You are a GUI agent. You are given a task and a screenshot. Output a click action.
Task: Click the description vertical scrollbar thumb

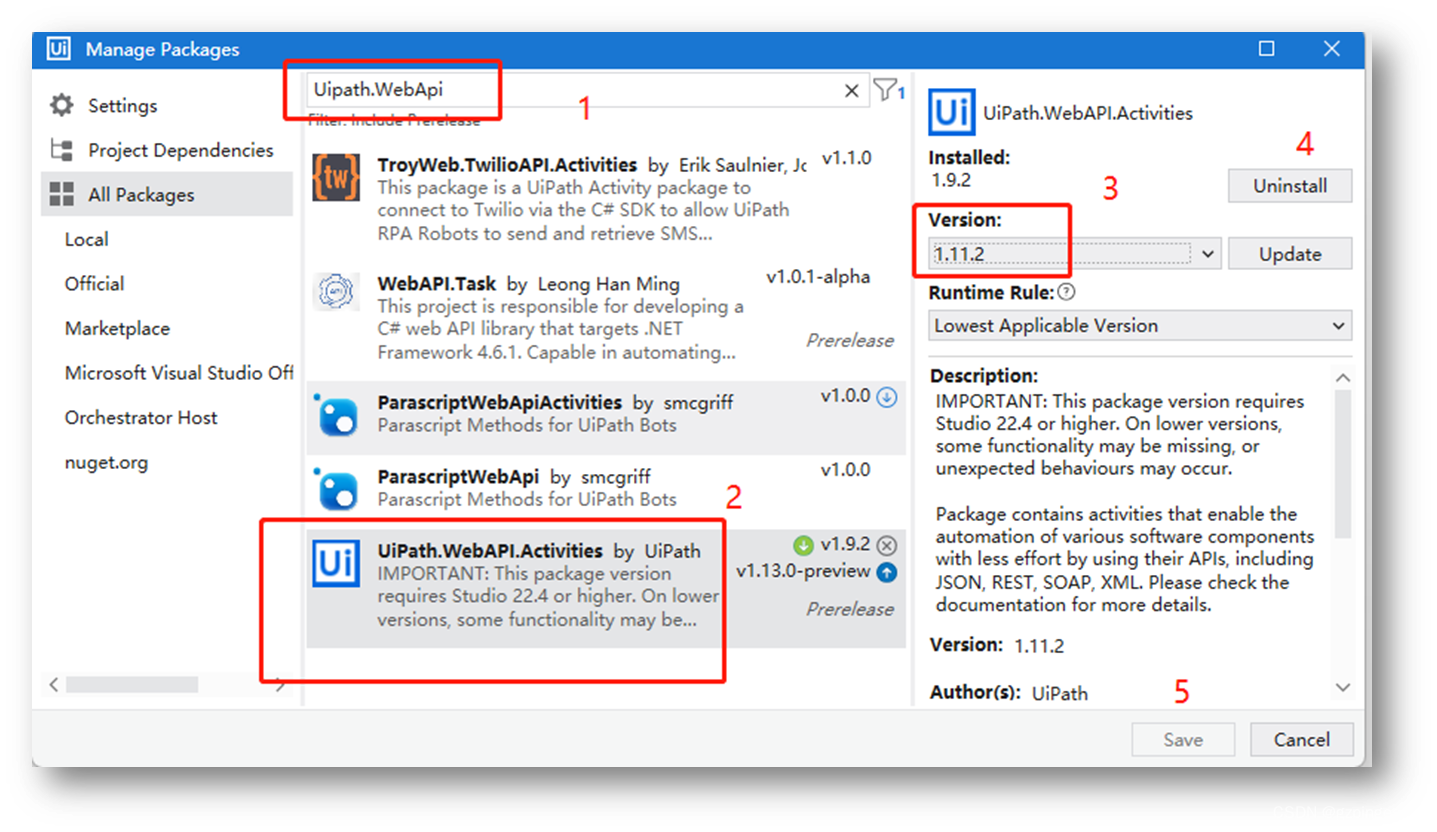pyautogui.click(x=1343, y=463)
